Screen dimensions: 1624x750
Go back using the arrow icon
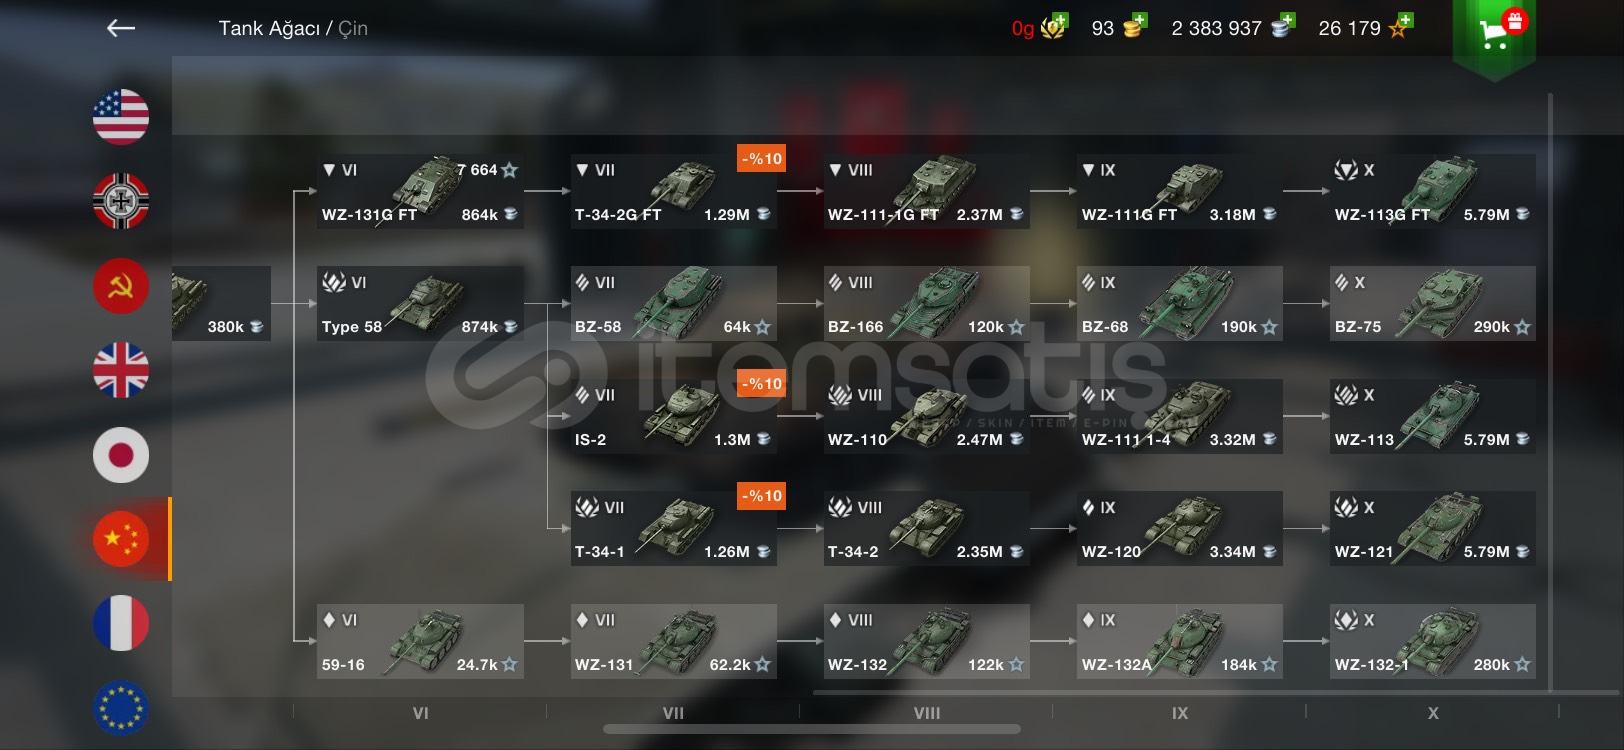tap(121, 28)
